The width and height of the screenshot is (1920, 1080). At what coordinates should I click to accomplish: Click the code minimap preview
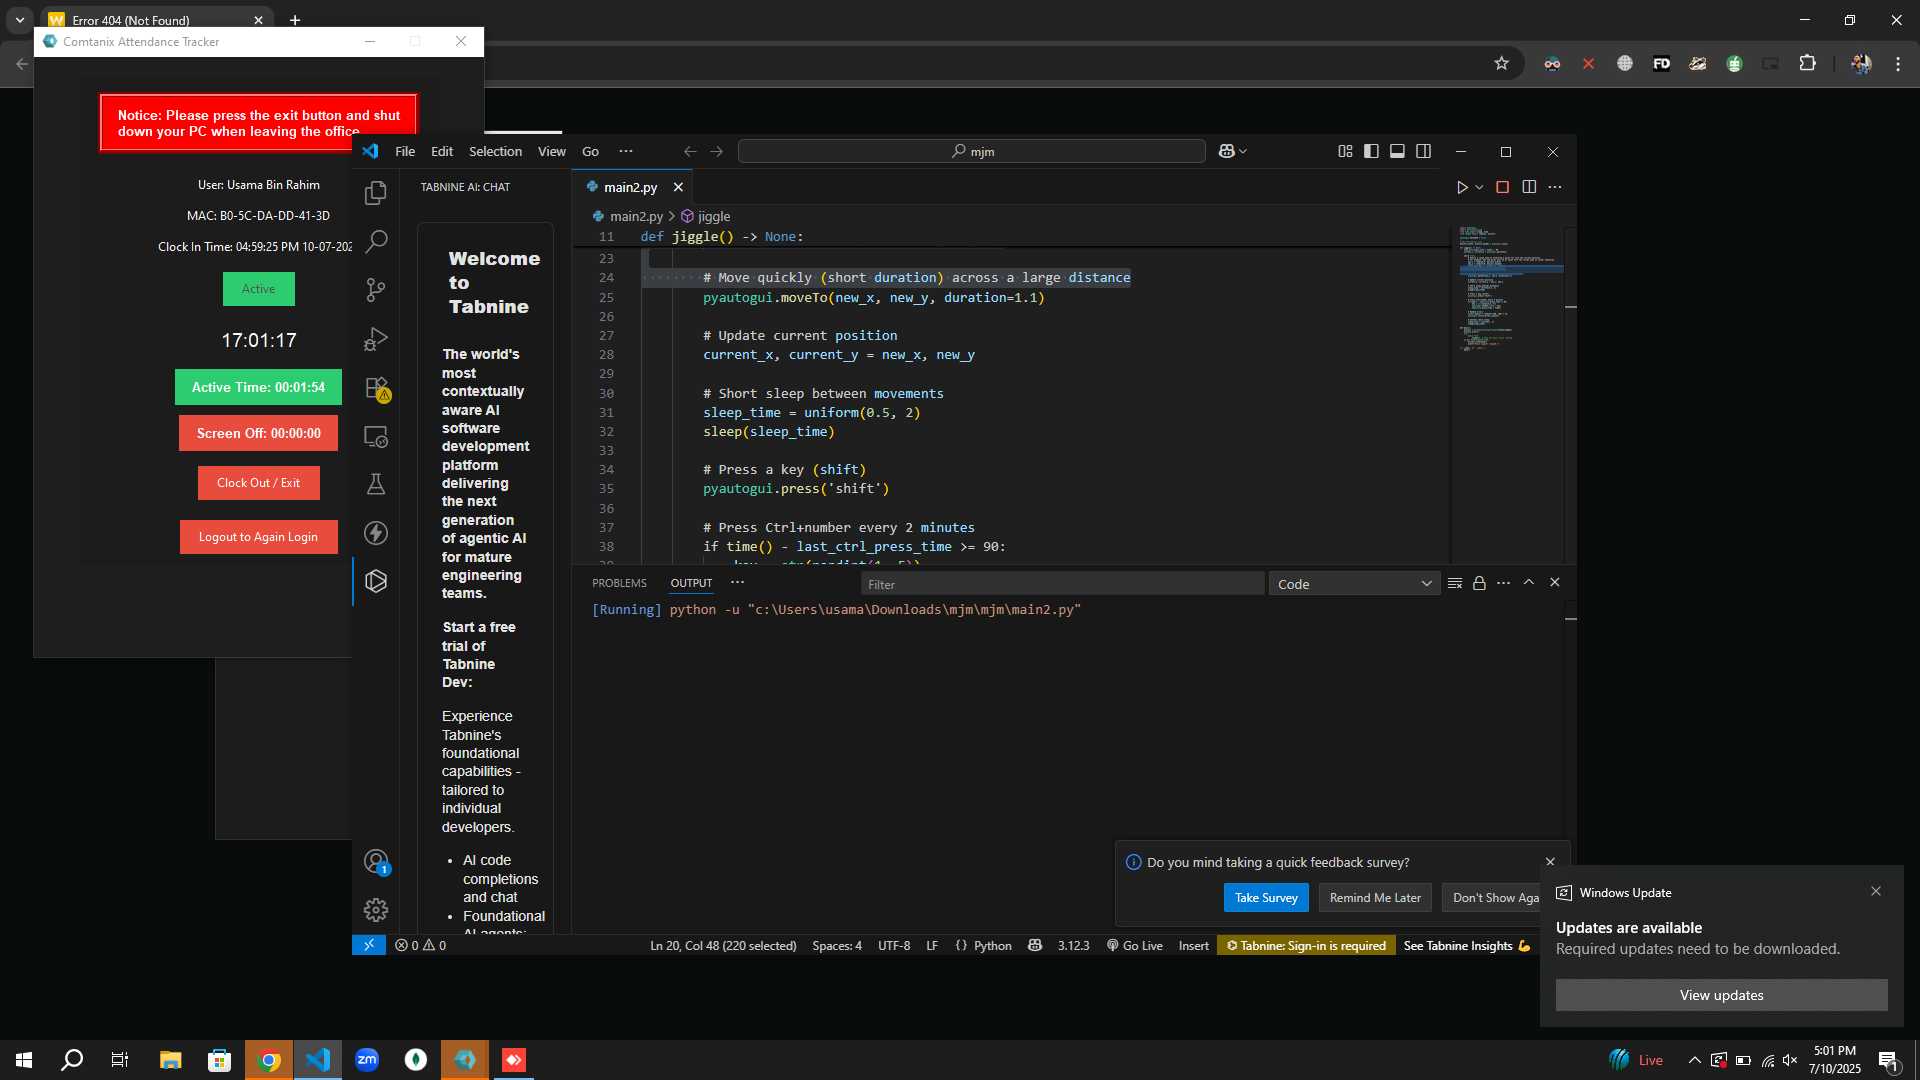tap(1510, 290)
